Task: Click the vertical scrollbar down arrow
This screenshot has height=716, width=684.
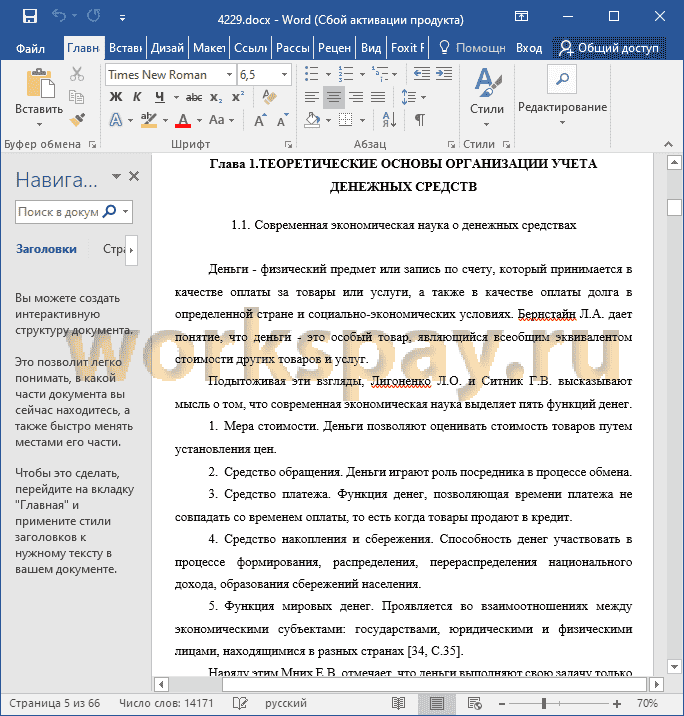Action: coord(674,666)
